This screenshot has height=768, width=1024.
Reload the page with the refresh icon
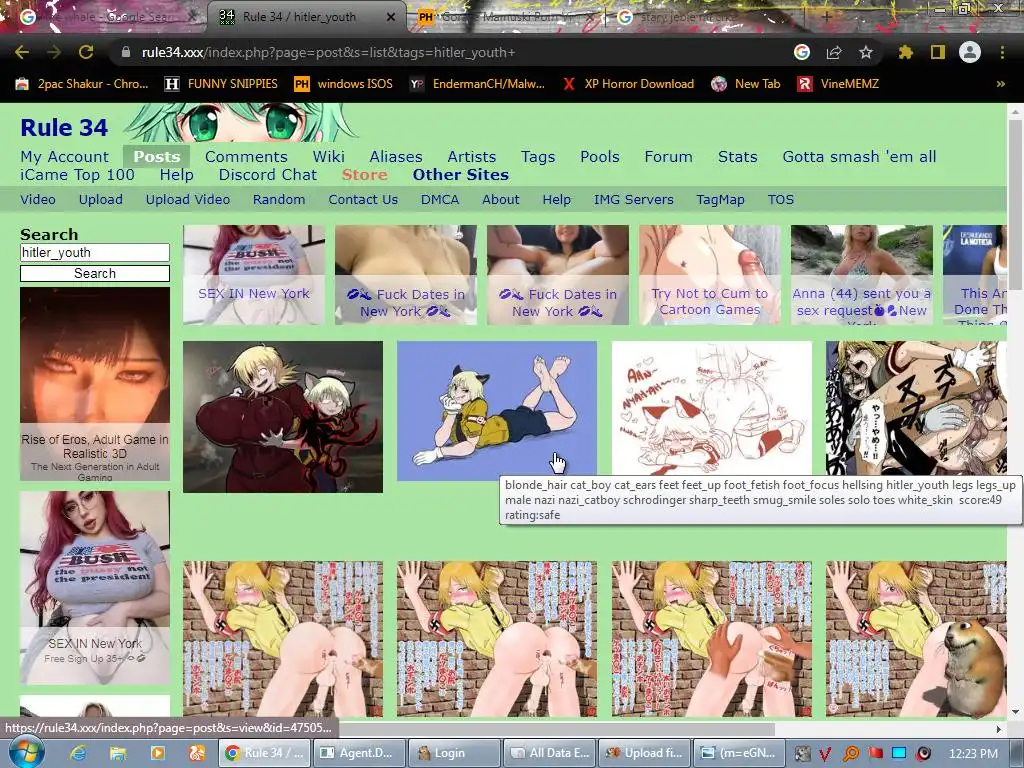86,52
